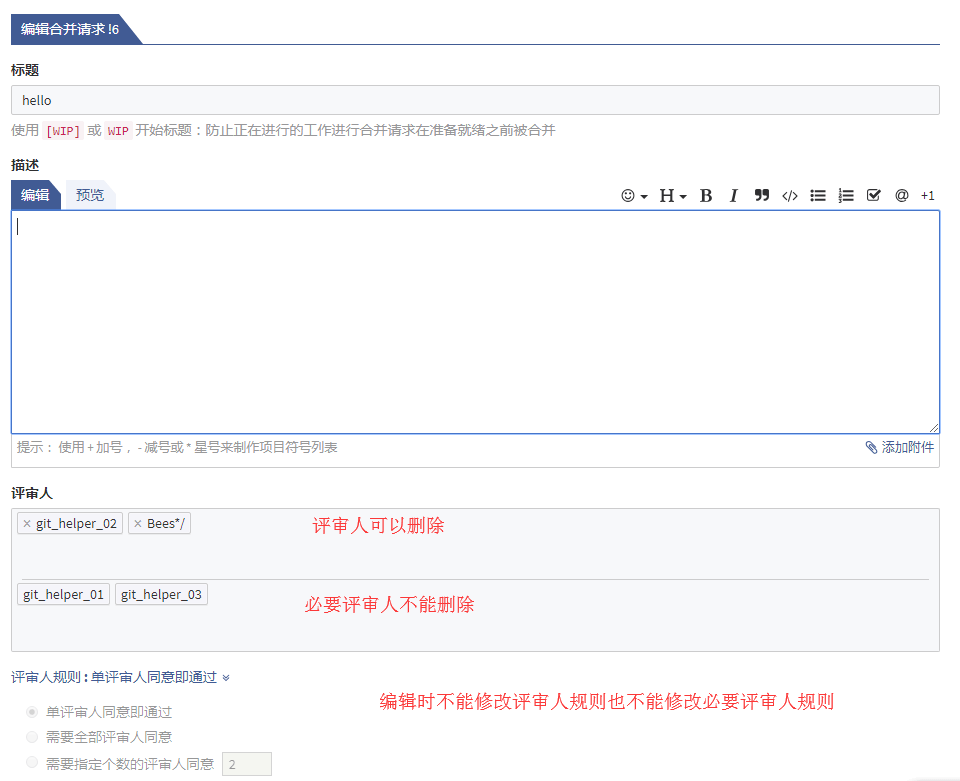Select 需要全部评审人同意 radio option

point(32,737)
